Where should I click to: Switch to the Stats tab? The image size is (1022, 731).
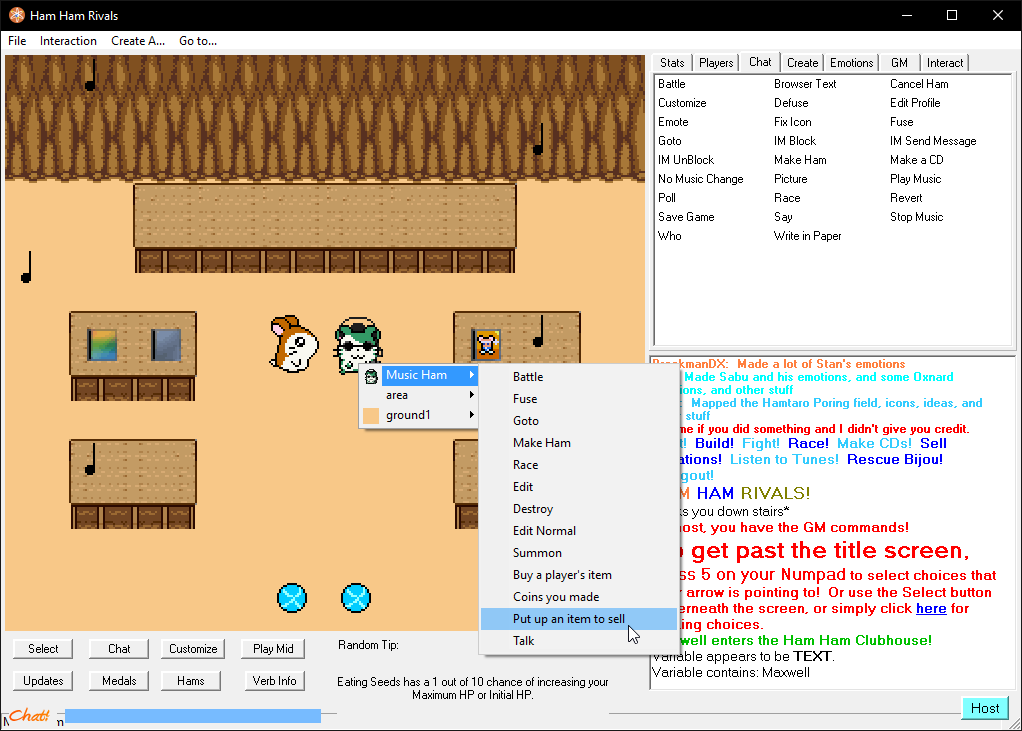click(672, 63)
